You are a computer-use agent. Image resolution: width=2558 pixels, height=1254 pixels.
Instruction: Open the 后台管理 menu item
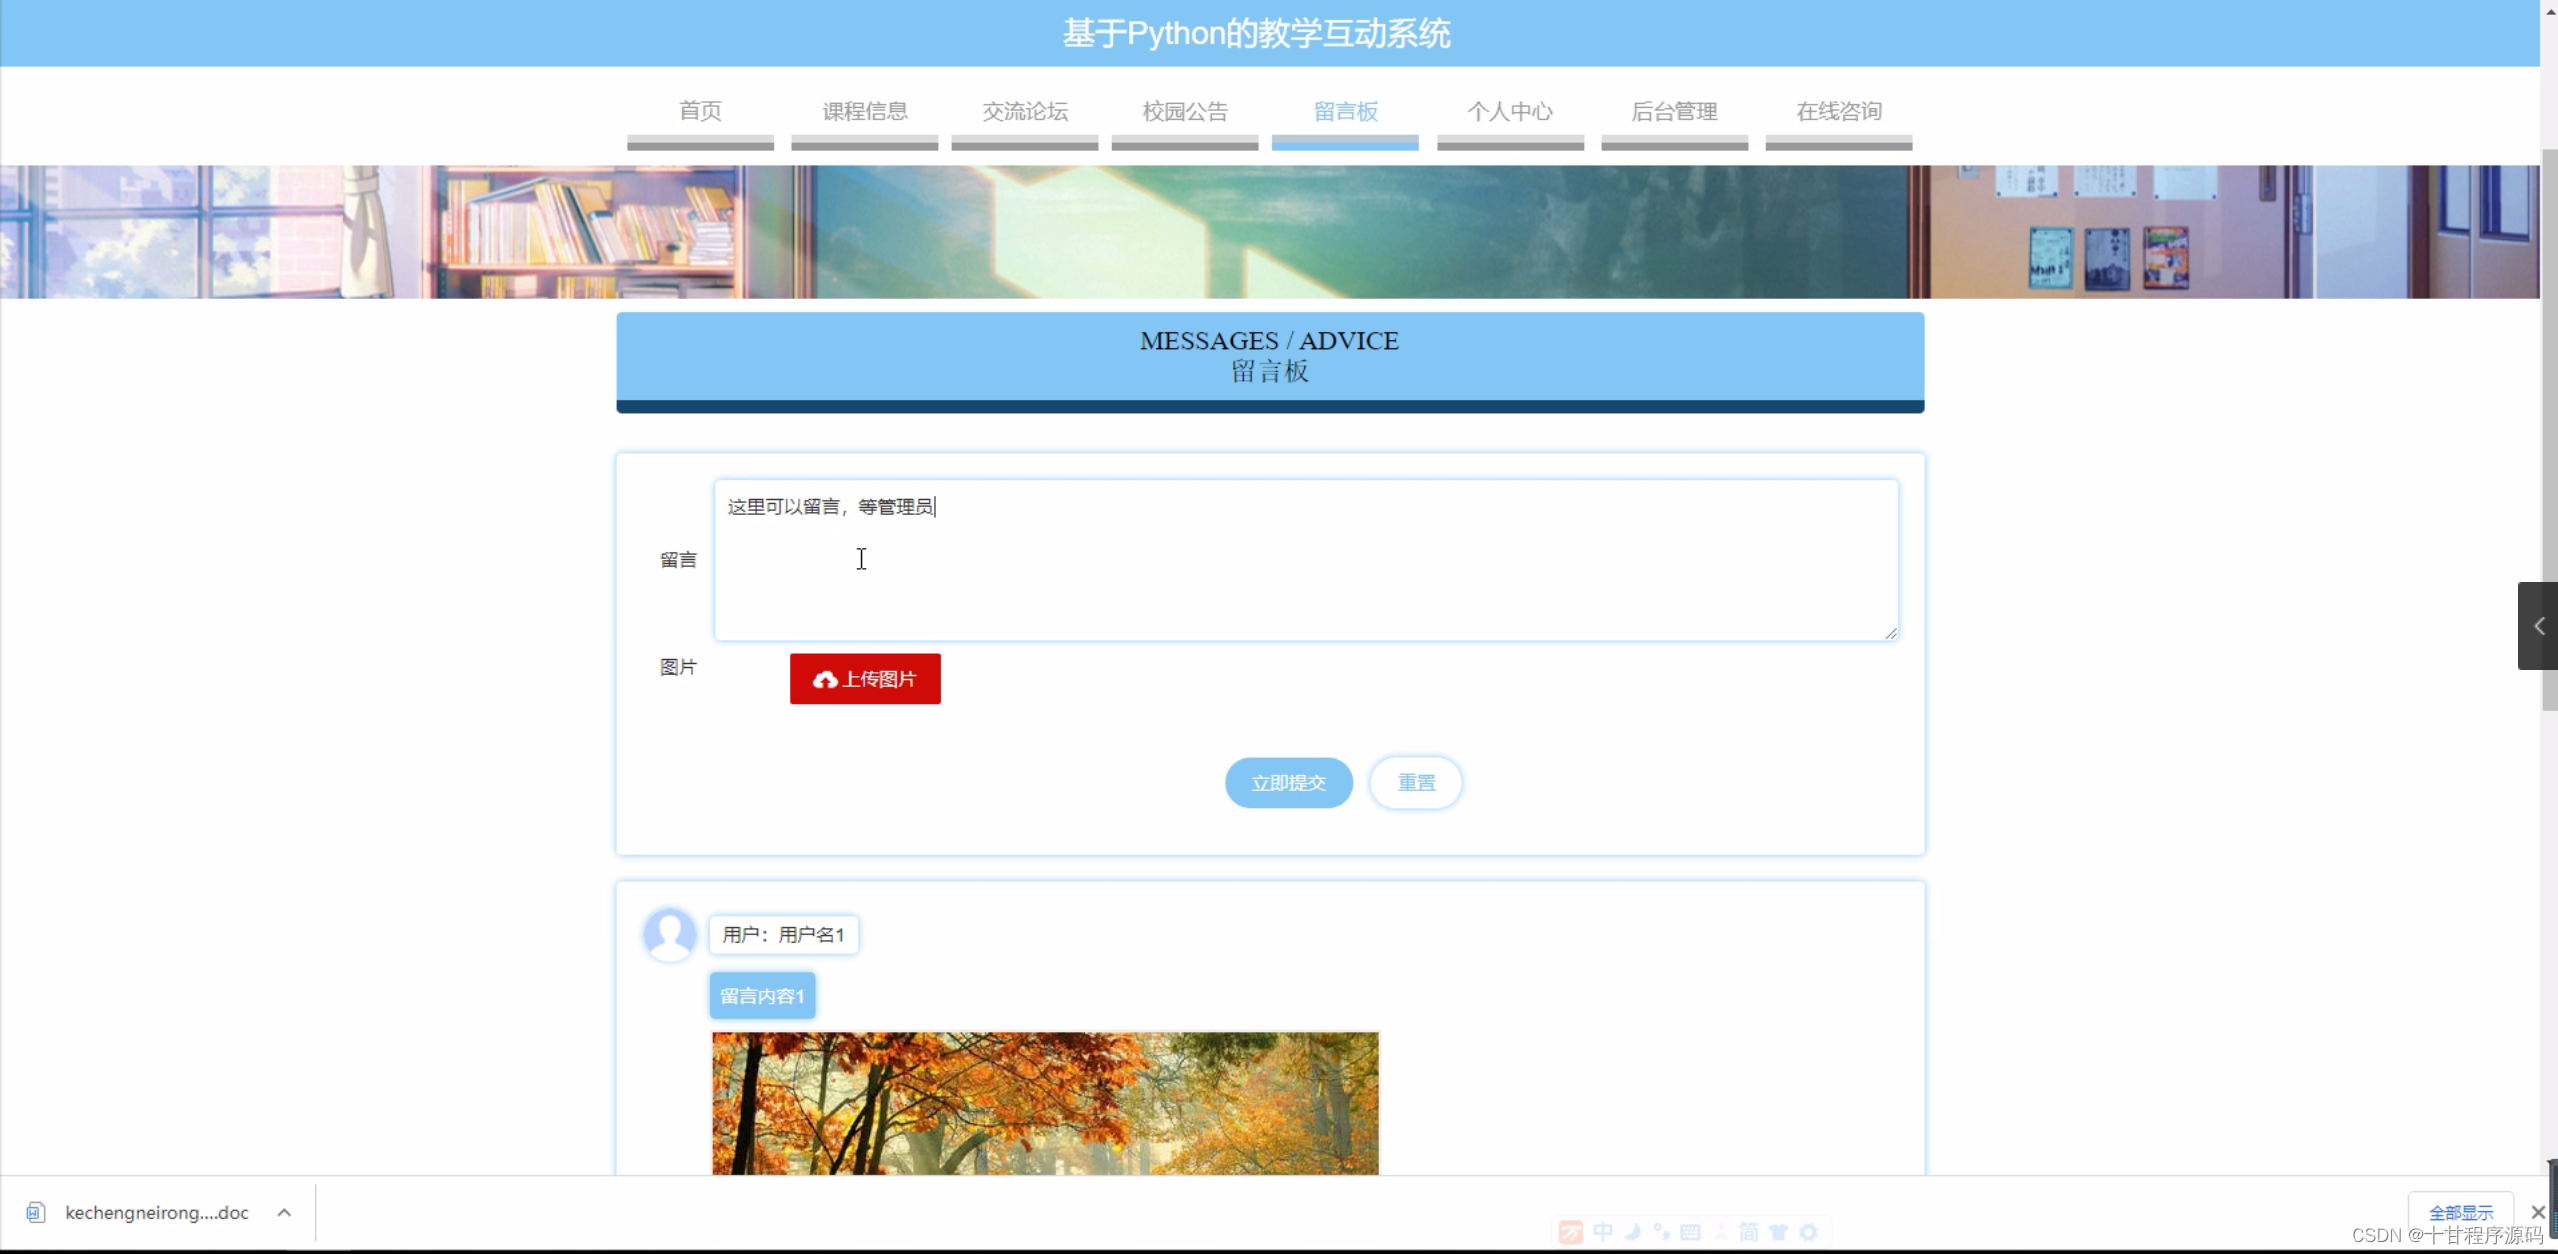[x=1674, y=112]
